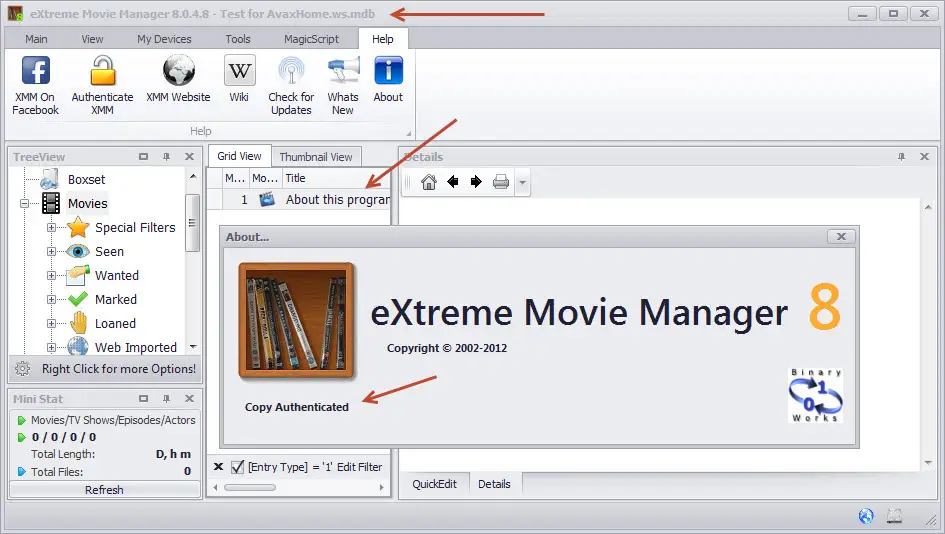
Task: Select the Web Imported item
Action: click(136, 348)
